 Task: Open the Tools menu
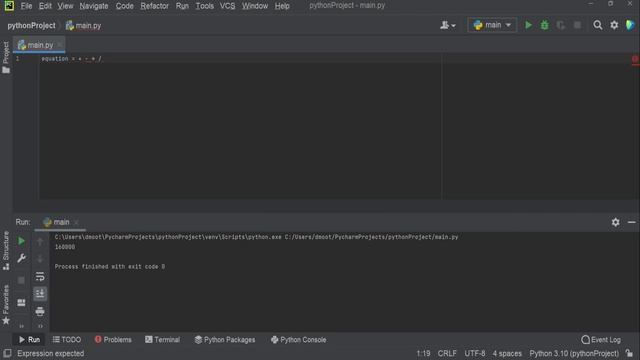(204, 6)
